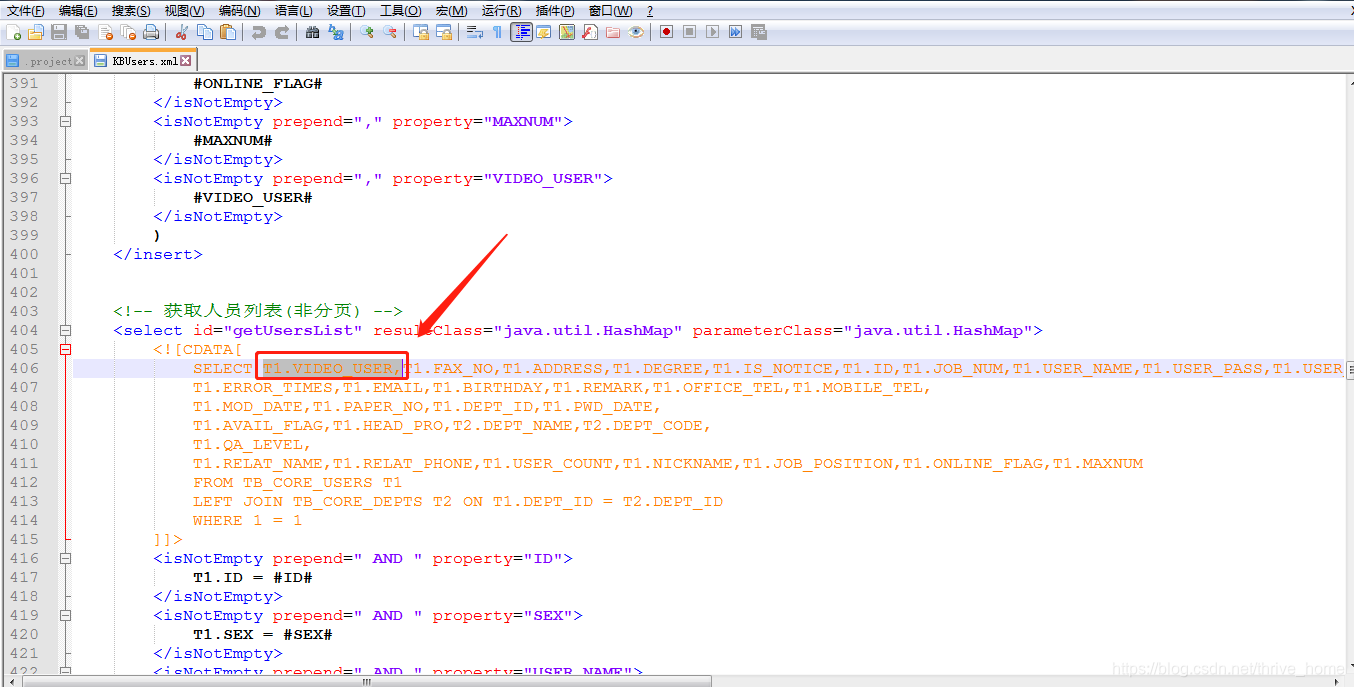Create a new file from toolbar

tap(13, 32)
